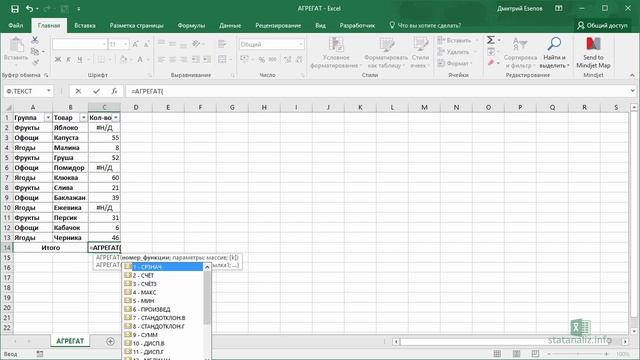Click the Cut scissors icon
640x360 pixels.
[x=35, y=40]
